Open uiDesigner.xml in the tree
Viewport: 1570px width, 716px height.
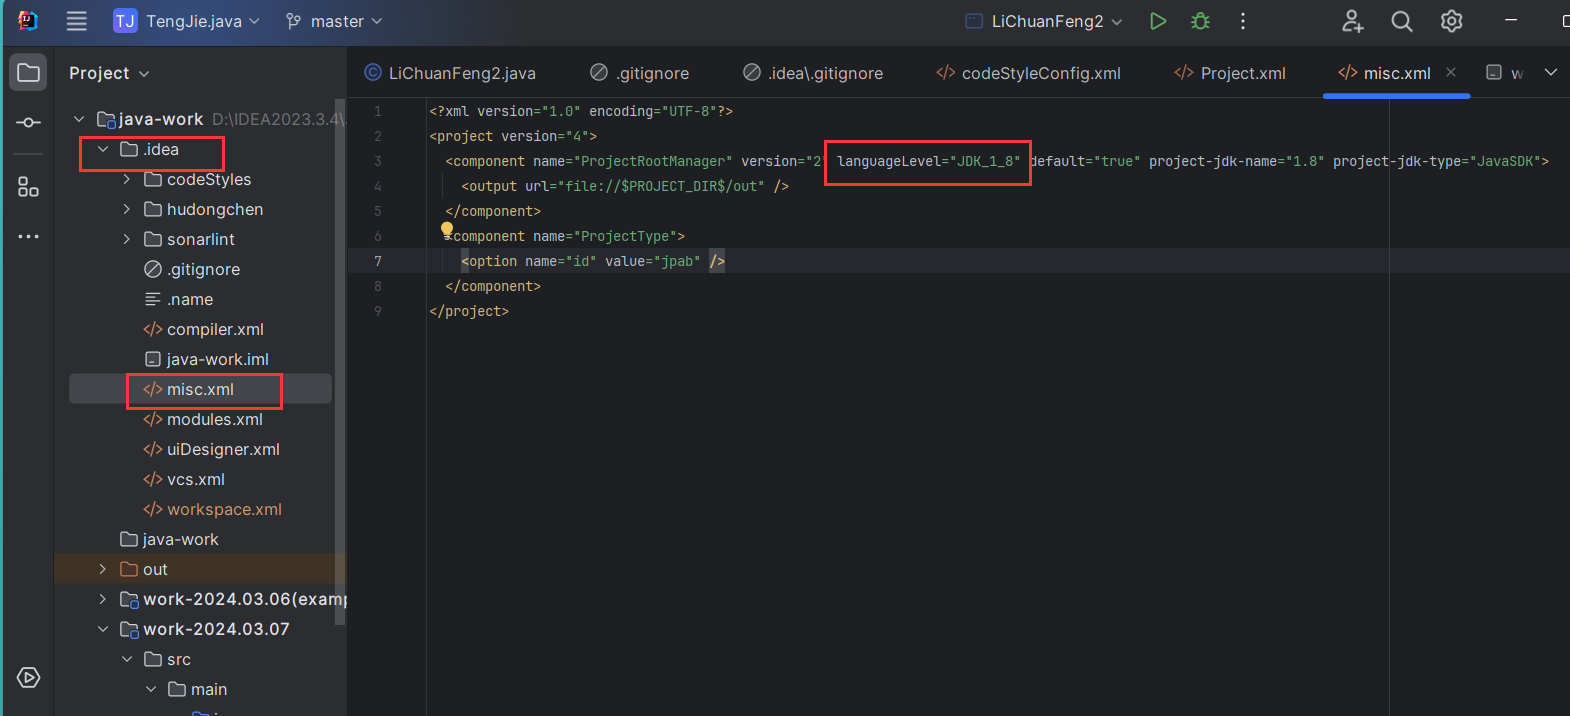[x=212, y=449]
